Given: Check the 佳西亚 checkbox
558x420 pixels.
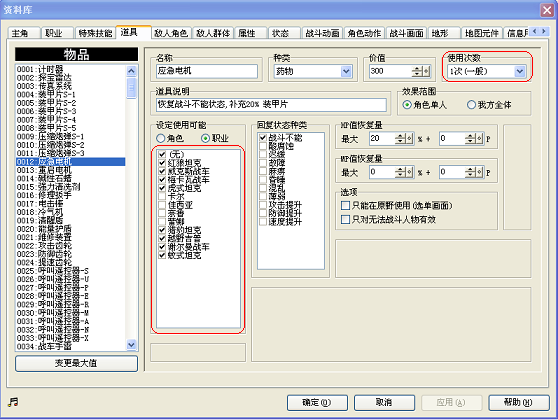Looking at the screenshot, I should (162, 205).
